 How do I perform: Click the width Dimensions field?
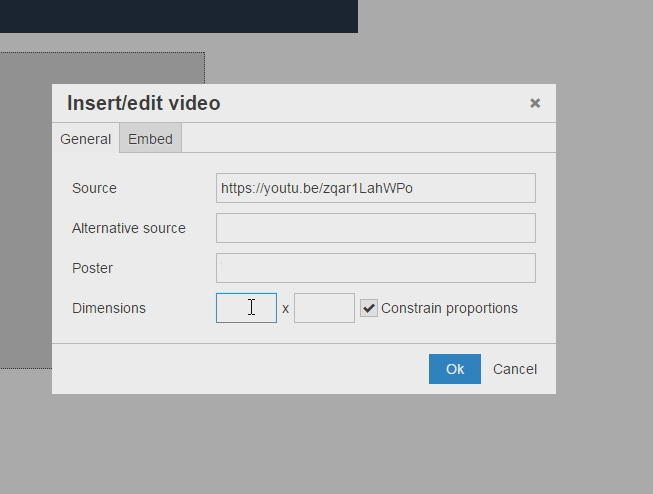[246, 308]
